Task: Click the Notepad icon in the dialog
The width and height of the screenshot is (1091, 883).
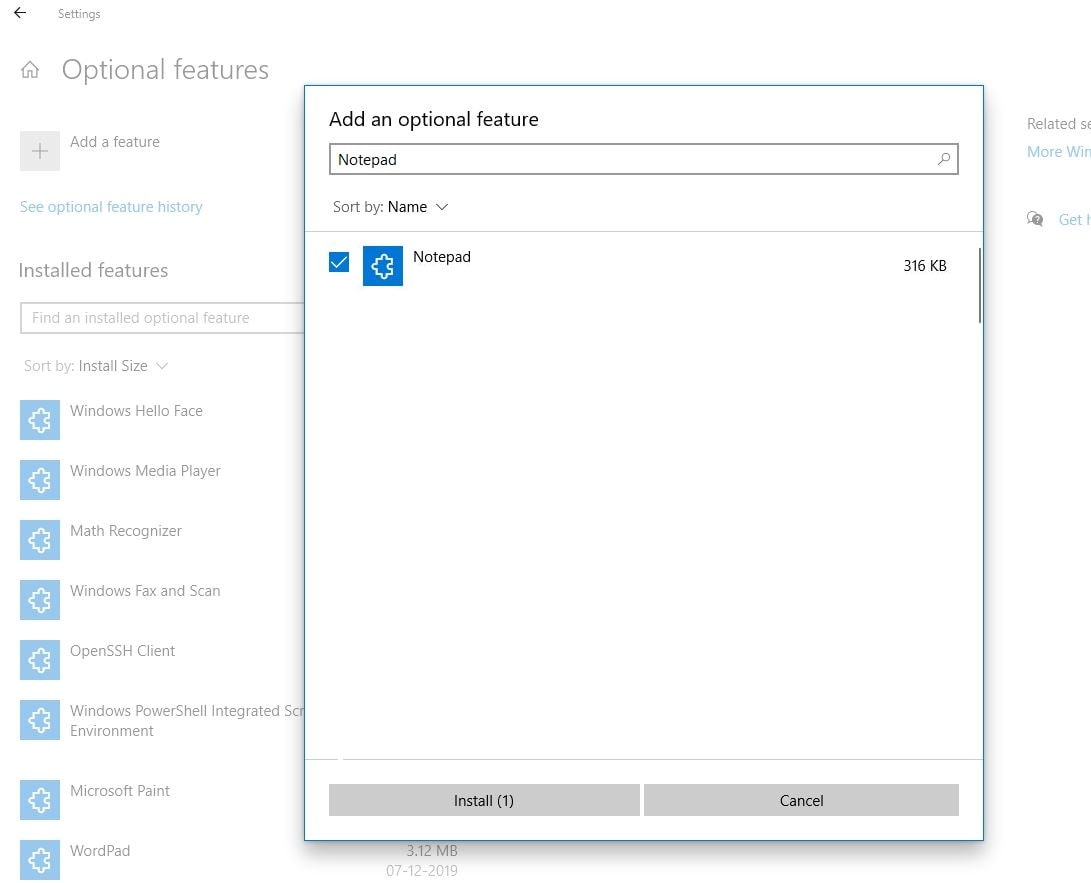Action: [x=383, y=265]
